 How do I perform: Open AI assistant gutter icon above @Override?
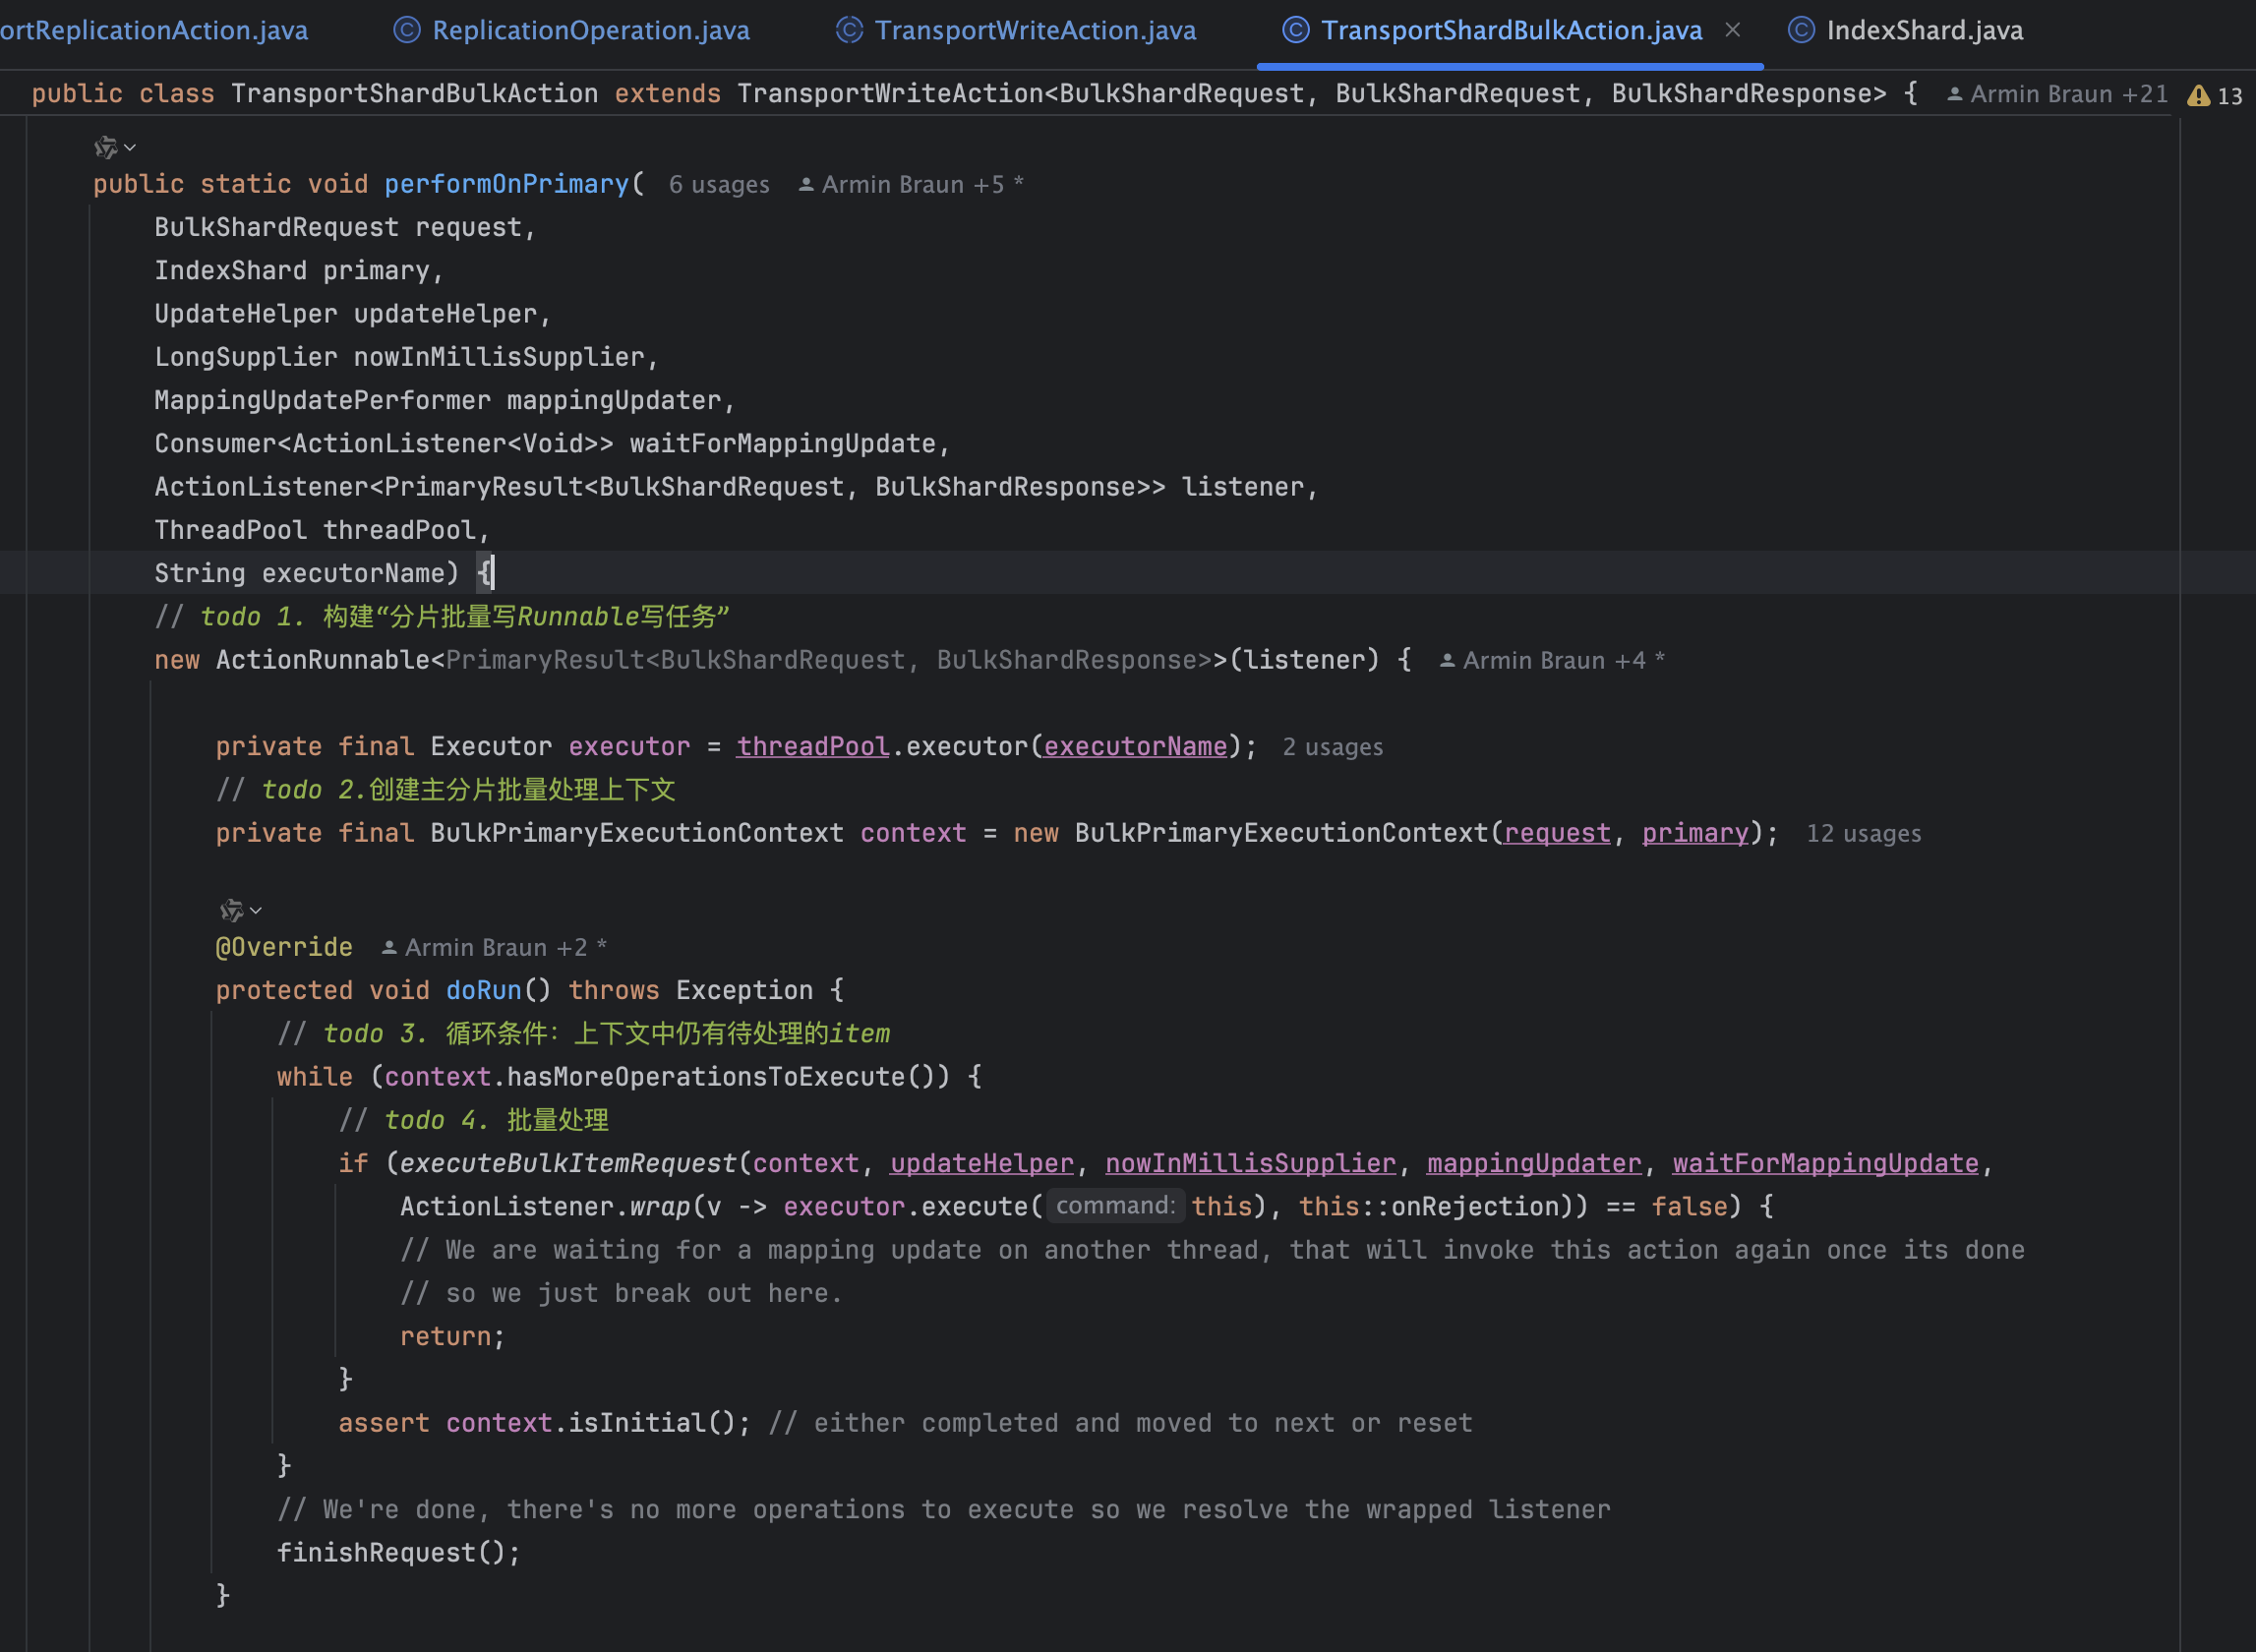coord(231,910)
